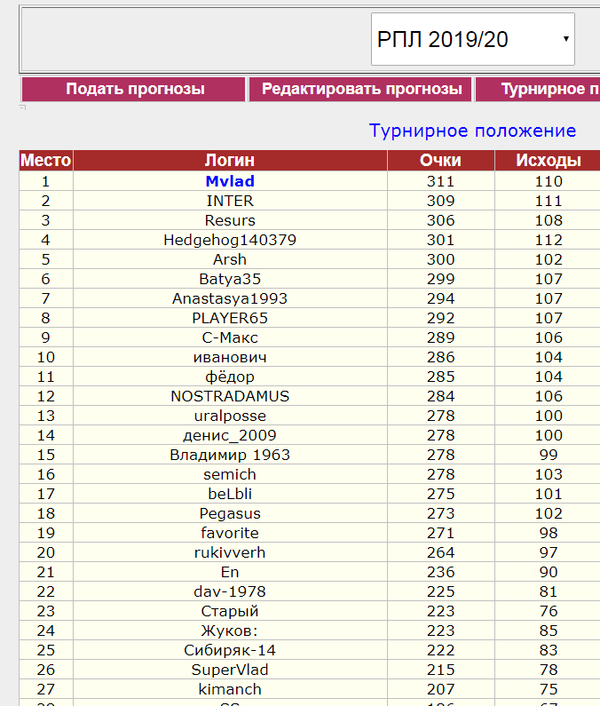The height and width of the screenshot is (706, 600).
Task: Click С-Макс points value 289
Action: [x=441, y=337]
